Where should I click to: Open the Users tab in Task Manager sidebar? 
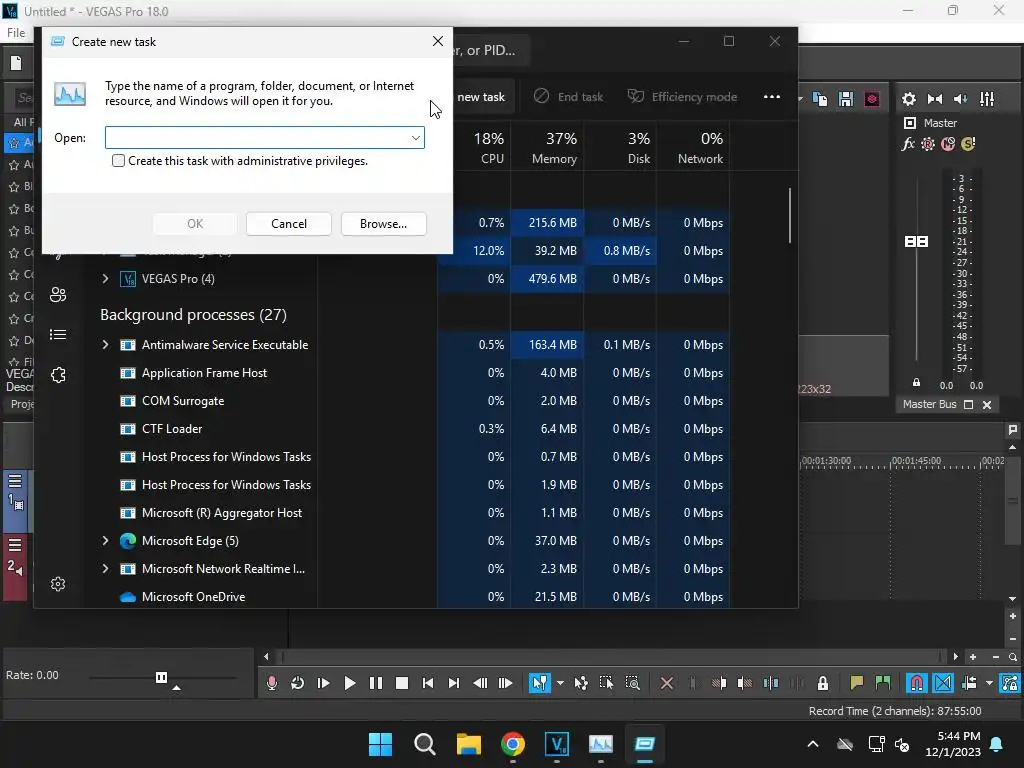58,295
